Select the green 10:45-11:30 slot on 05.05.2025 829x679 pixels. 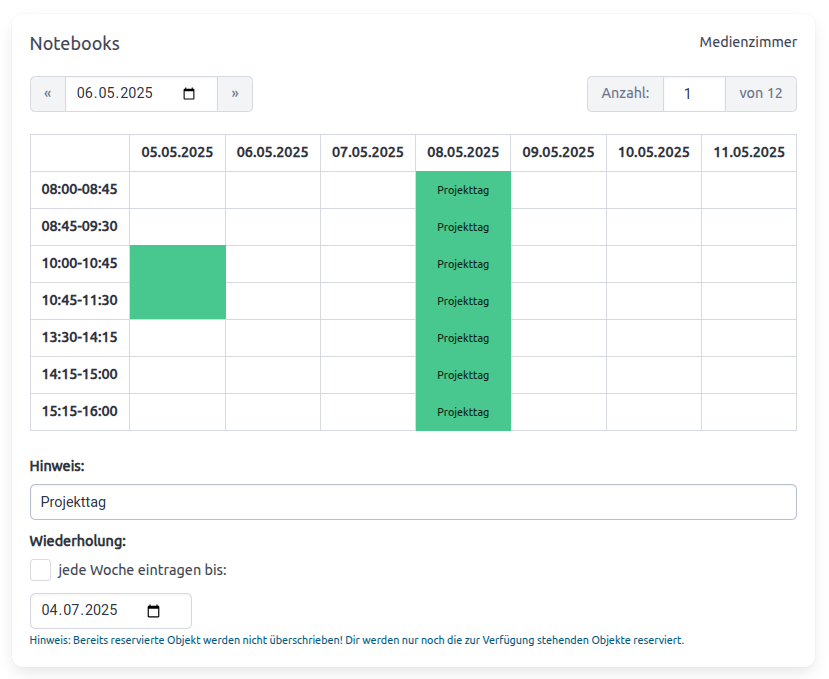click(177, 301)
